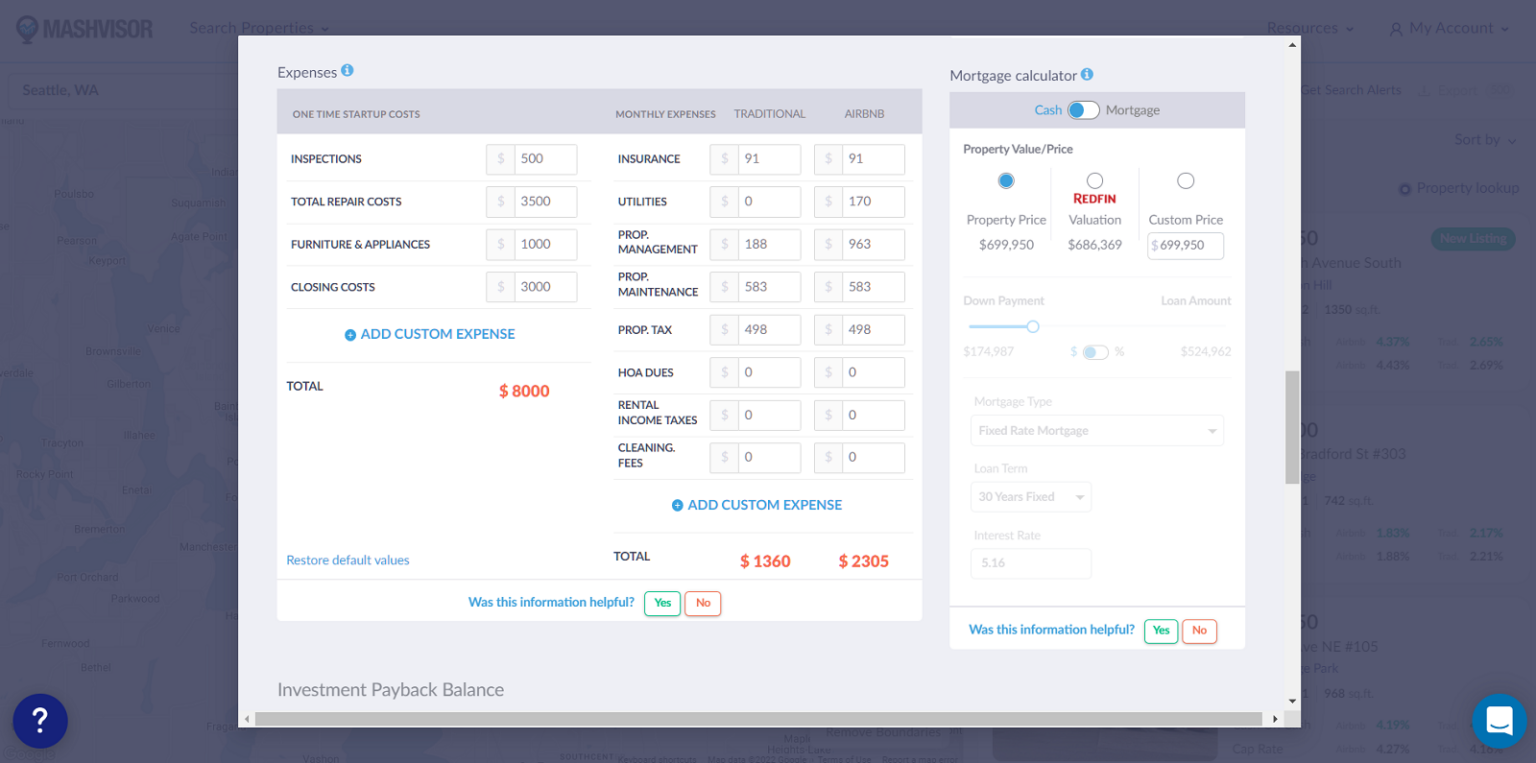This screenshot has width=1536, height=763.
Task: Click the up arrow of the modal scrollbar
Action: tap(1292, 45)
